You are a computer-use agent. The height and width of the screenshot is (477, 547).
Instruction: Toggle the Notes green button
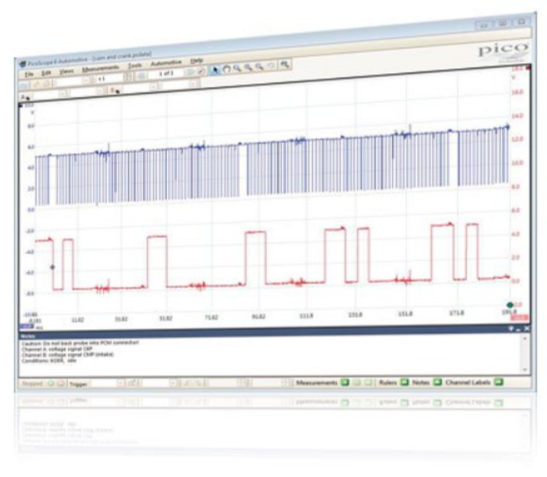(x=437, y=382)
